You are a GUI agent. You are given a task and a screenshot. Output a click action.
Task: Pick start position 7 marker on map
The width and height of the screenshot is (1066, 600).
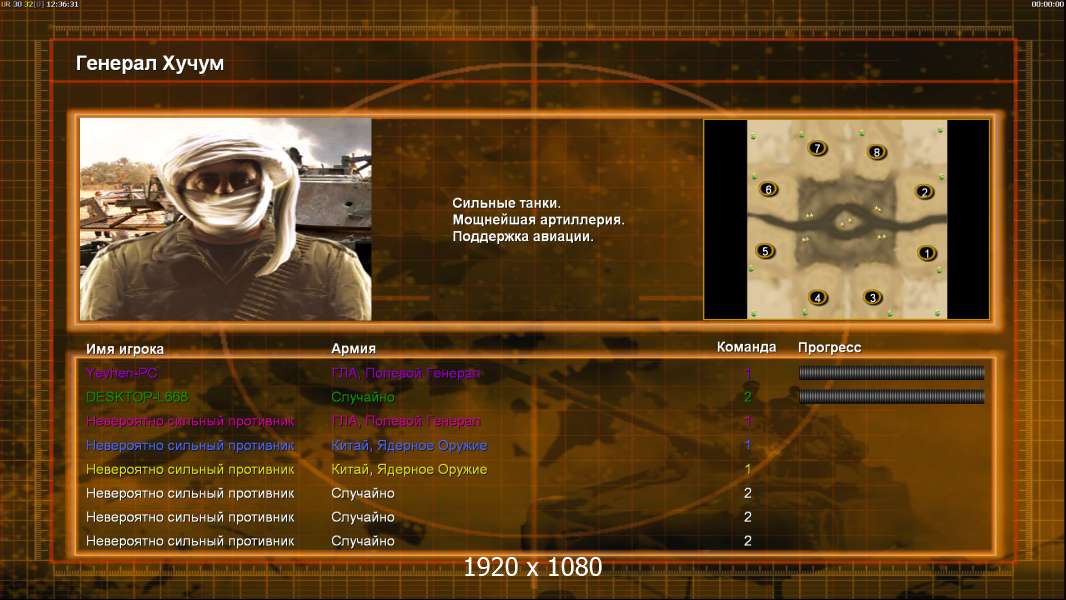coord(818,147)
